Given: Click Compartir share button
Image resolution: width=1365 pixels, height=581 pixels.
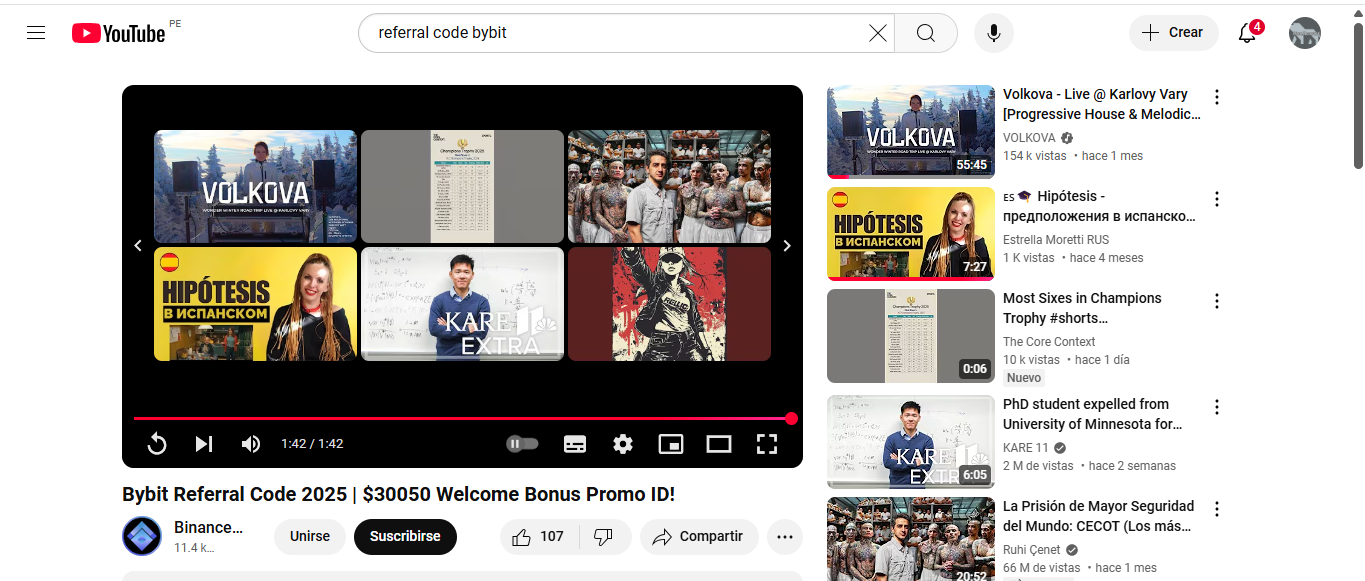Looking at the screenshot, I should pyautogui.click(x=699, y=537).
